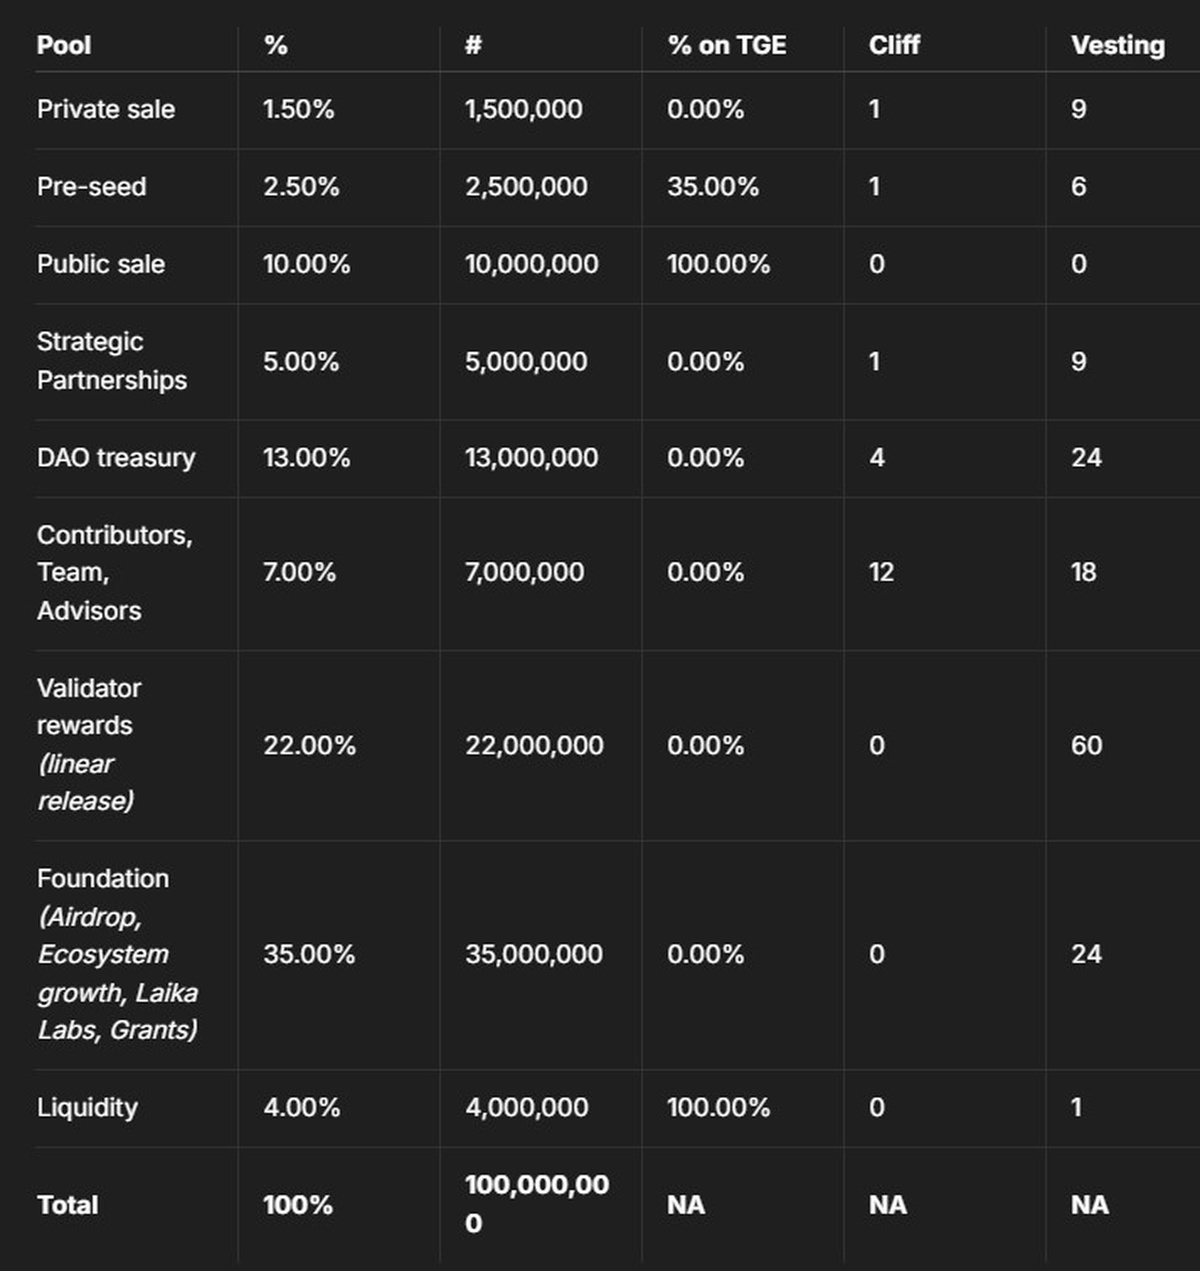The image size is (1200, 1271).
Task: Click the Pre-seed pool name
Action: click(x=92, y=187)
